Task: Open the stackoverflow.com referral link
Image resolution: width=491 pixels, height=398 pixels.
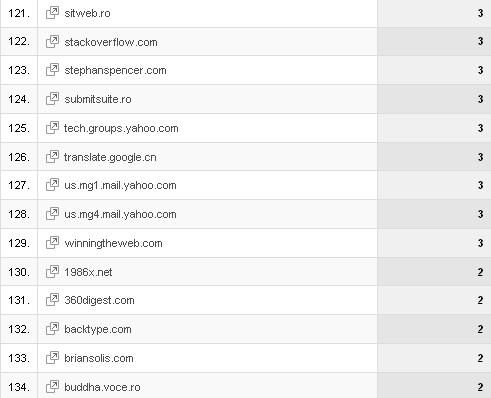Action: 111,42
